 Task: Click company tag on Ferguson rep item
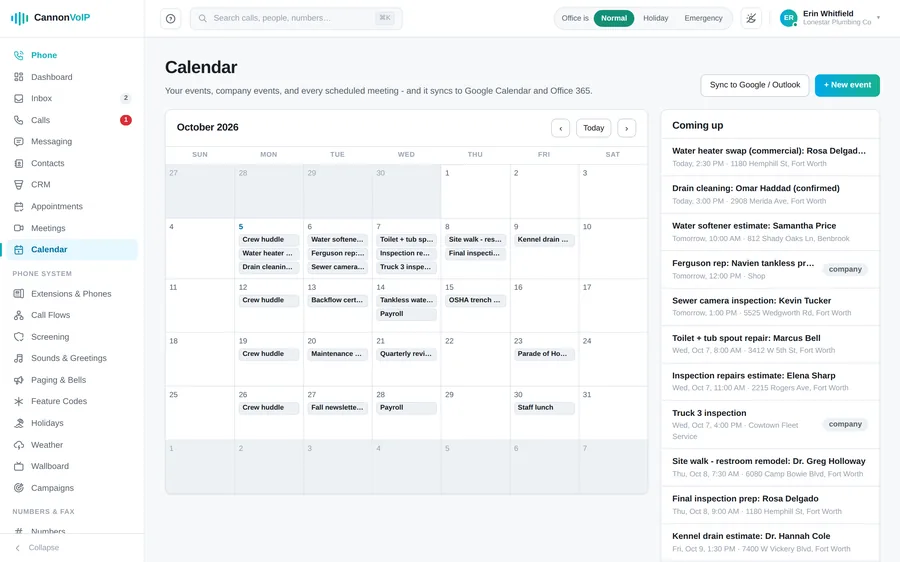(845, 269)
